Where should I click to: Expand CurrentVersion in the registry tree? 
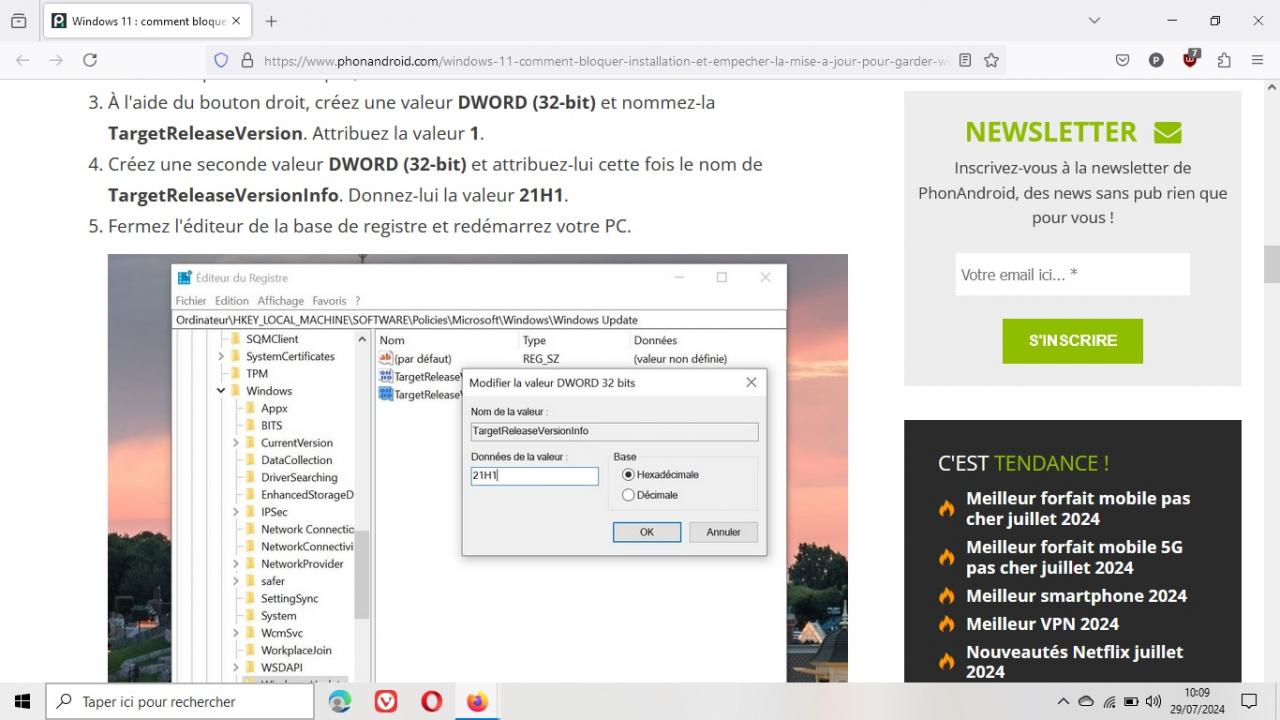[237, 443]
